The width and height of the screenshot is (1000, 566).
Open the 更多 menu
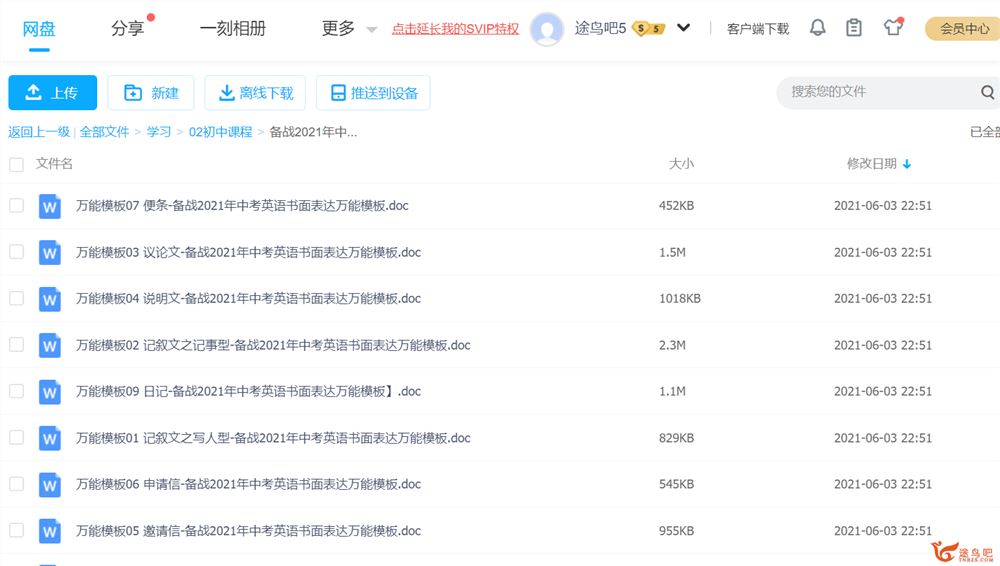338,29
